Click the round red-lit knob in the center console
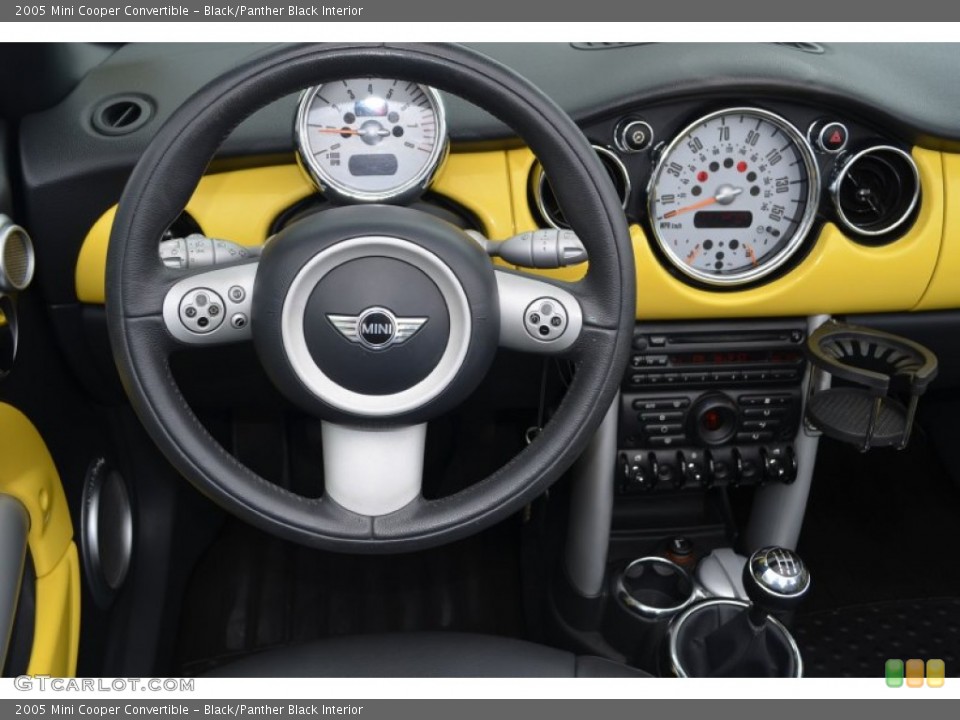This screenshot has height=720, width=960. (x=713, y=420)
